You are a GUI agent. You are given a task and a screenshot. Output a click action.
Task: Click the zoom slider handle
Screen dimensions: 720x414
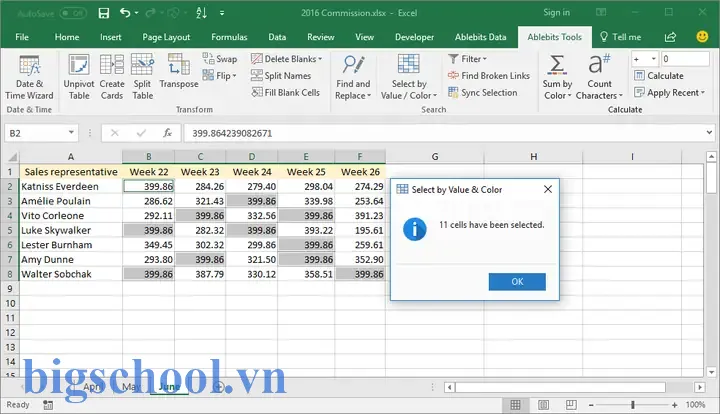(x=633, y=405)
